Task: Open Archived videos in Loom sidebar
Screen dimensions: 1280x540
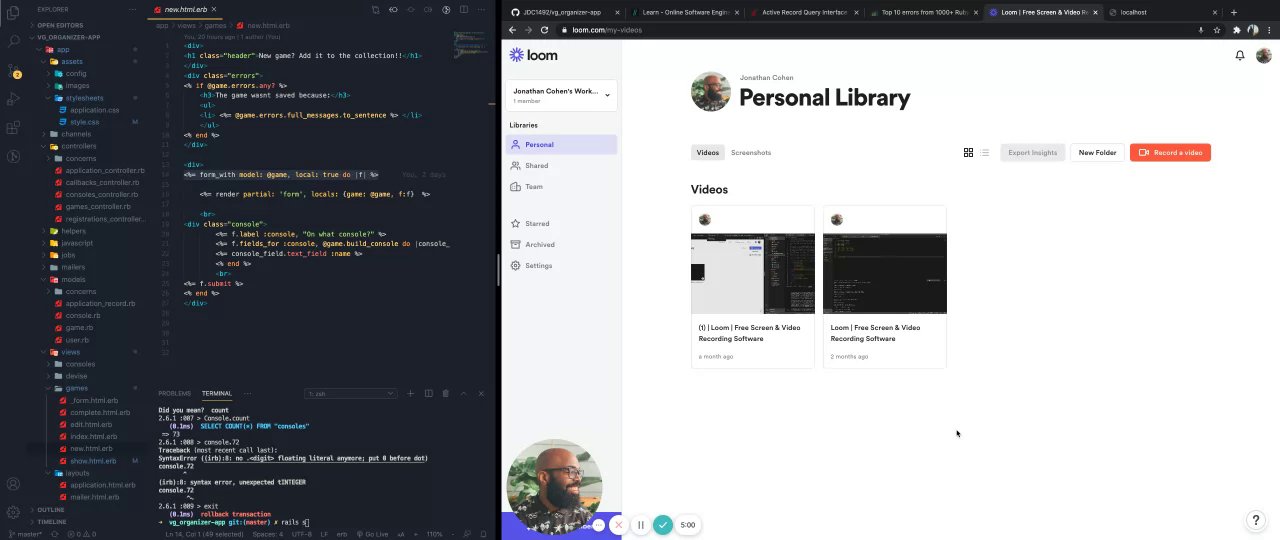Action: (x=561, y=244)
